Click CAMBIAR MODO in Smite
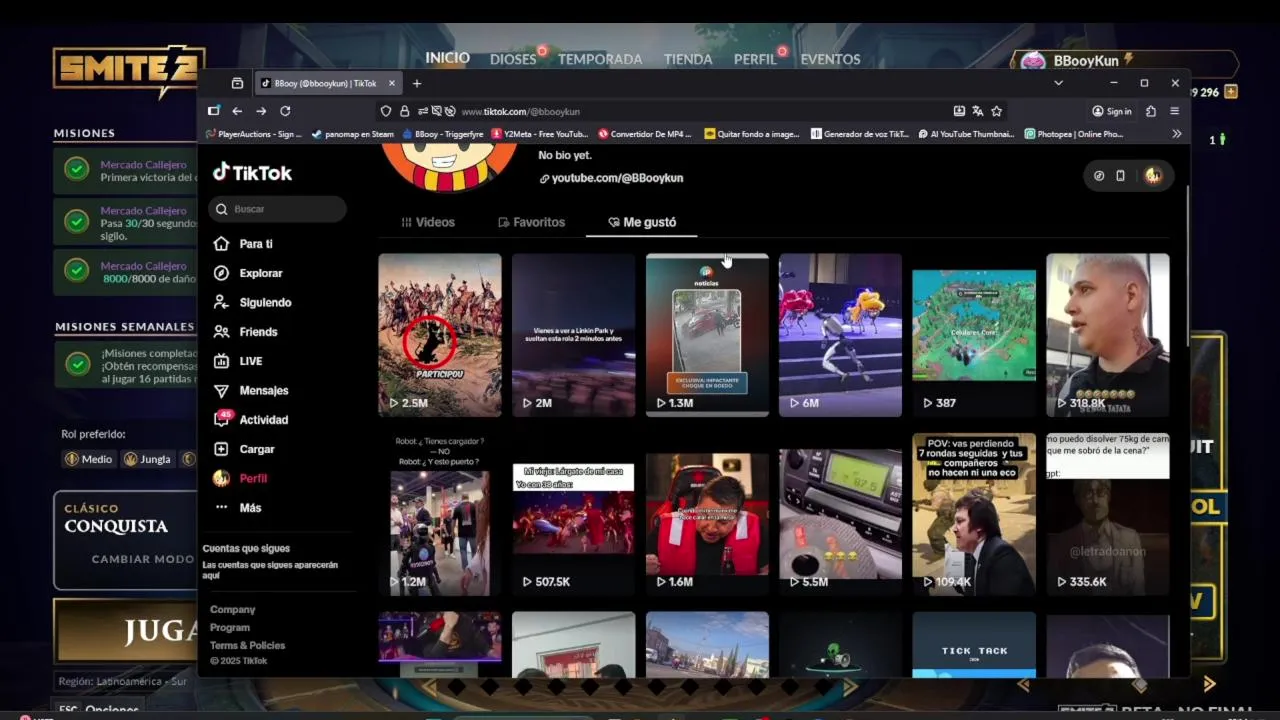The image size is (1280, 720). point(142,559)
